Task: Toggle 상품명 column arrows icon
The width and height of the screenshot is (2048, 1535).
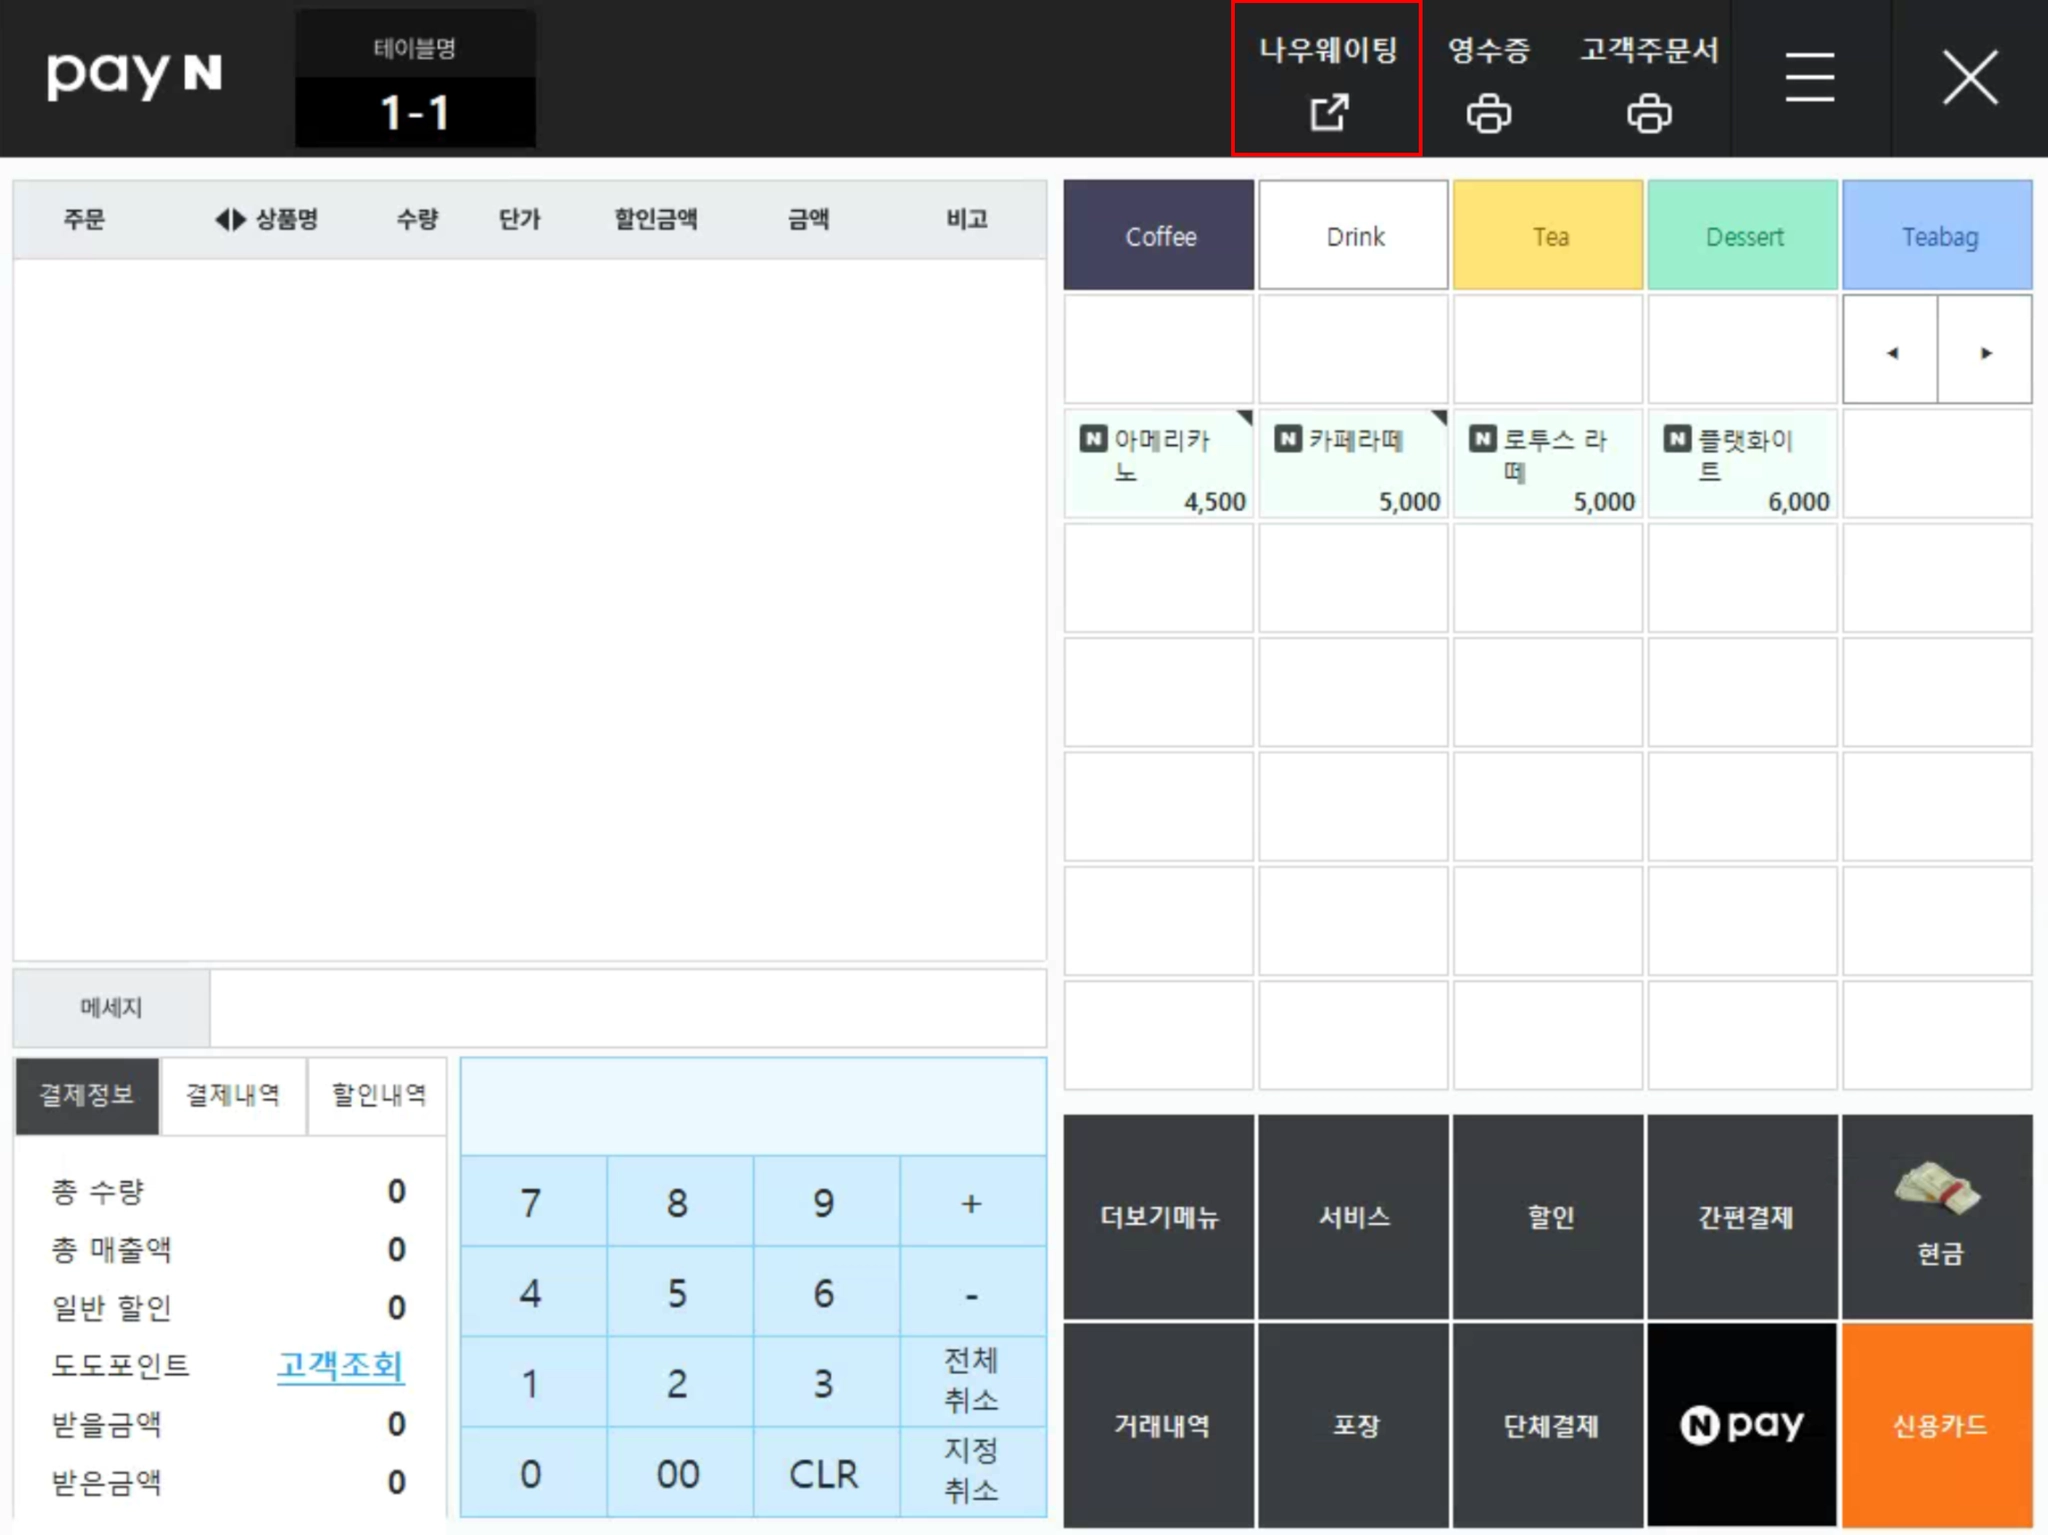Action: (x=230, y=219)
